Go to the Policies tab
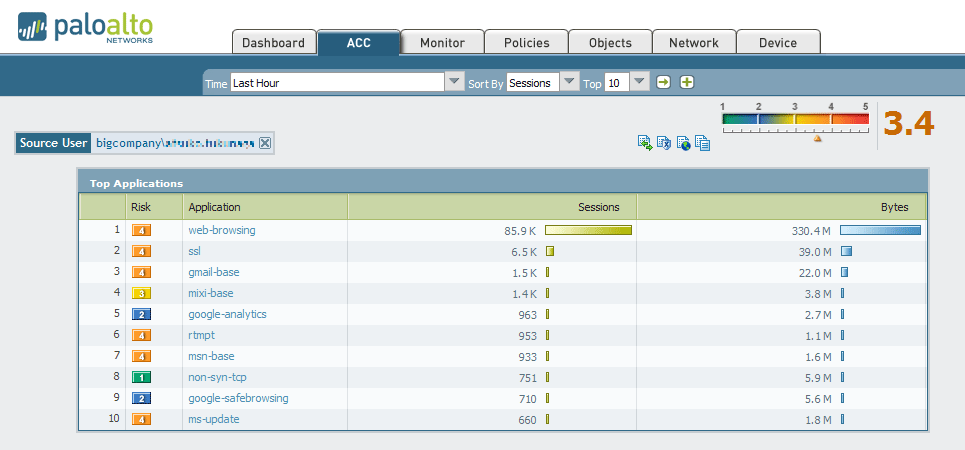The width and height of the screenshot is (965, 450). pyautogui.click(x=526, y=43)
